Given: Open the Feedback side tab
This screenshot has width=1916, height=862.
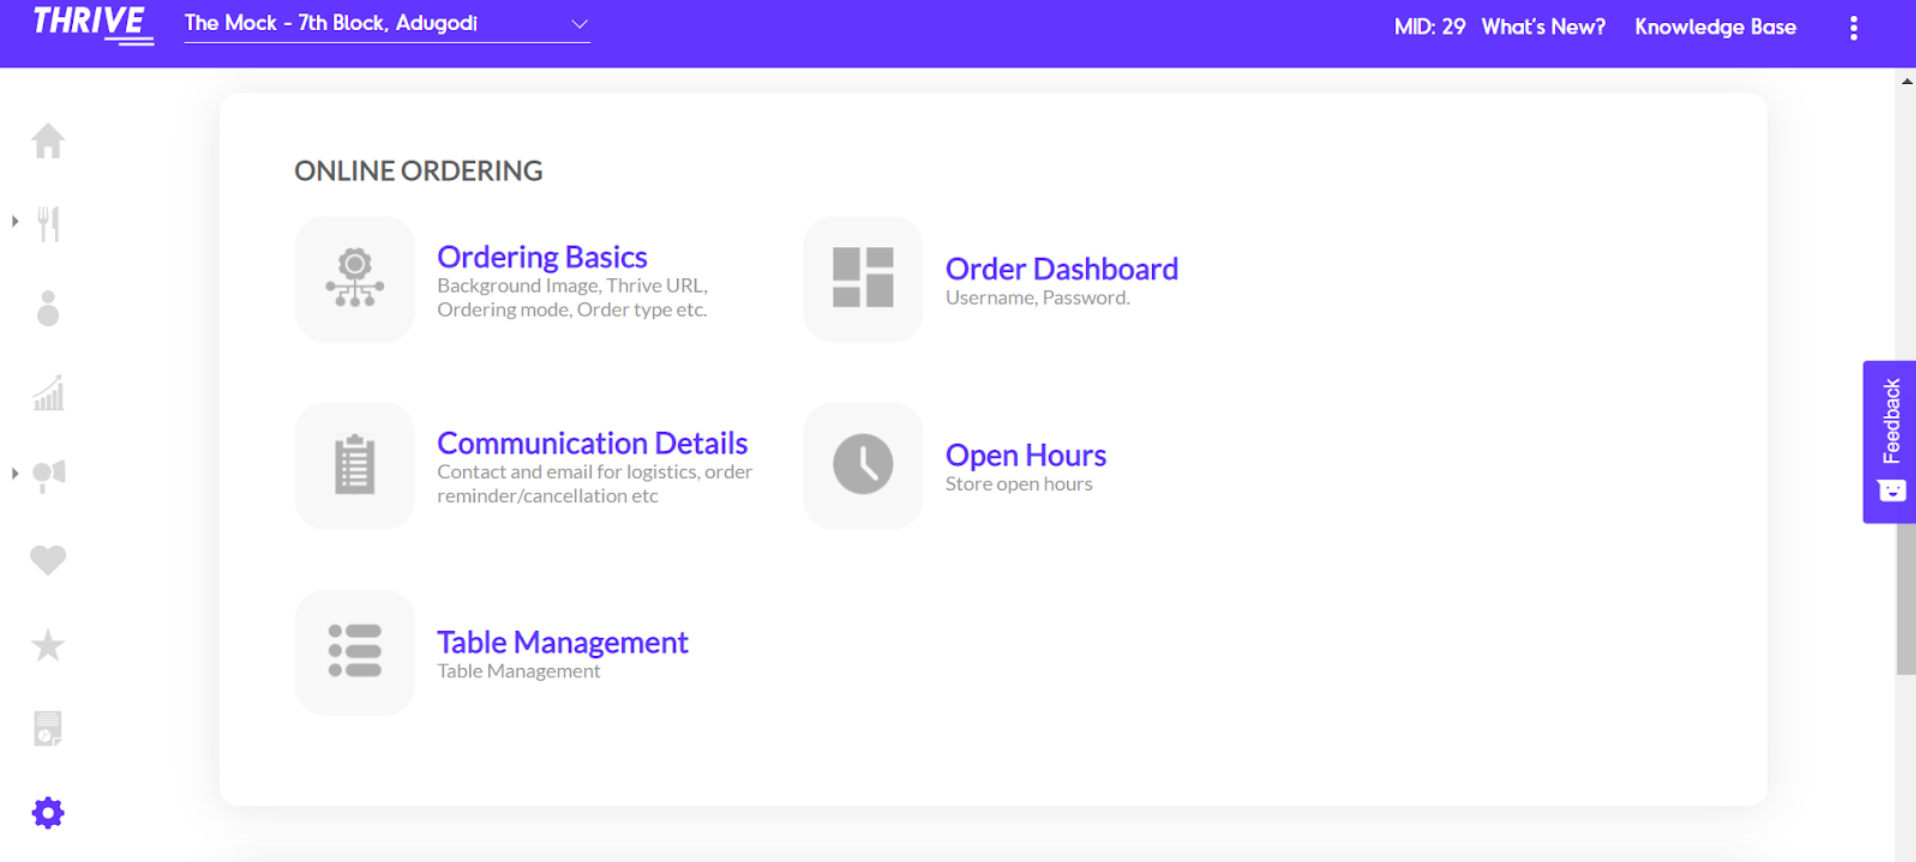Looking at the screenshot, I should pyautogui.click(x=1889, y=441).
